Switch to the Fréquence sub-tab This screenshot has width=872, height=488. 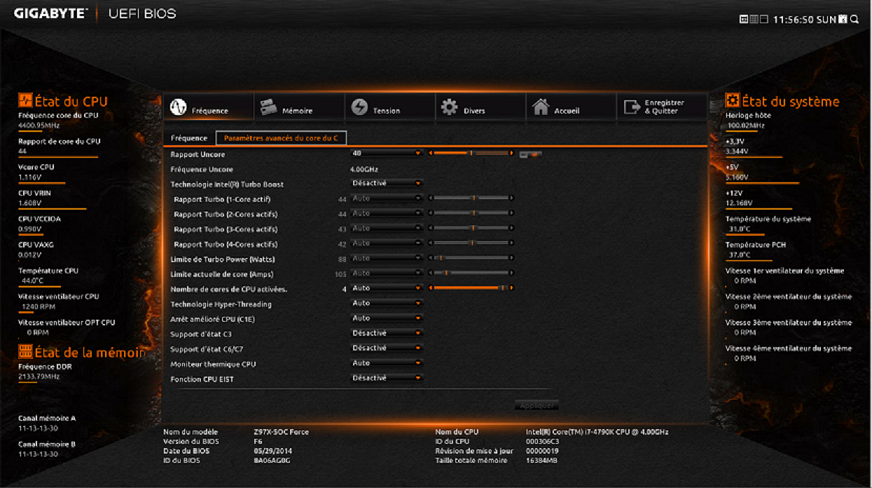click(x=189, y=138)
